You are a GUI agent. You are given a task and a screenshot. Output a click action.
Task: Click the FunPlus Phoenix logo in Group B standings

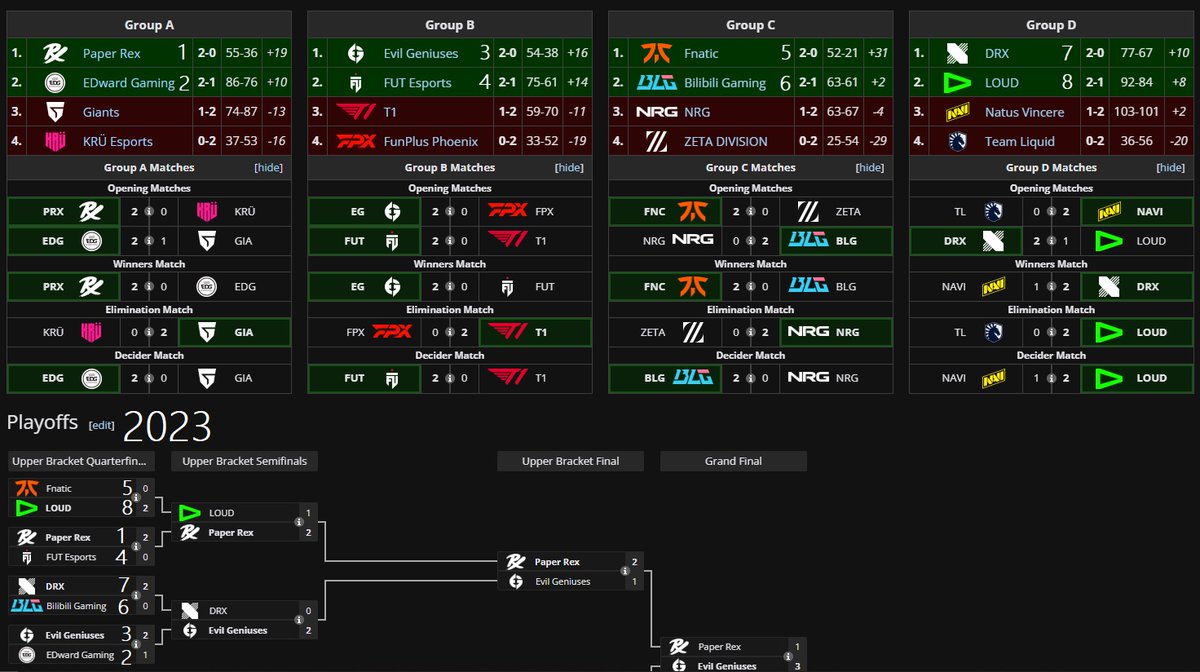[355, 141]
